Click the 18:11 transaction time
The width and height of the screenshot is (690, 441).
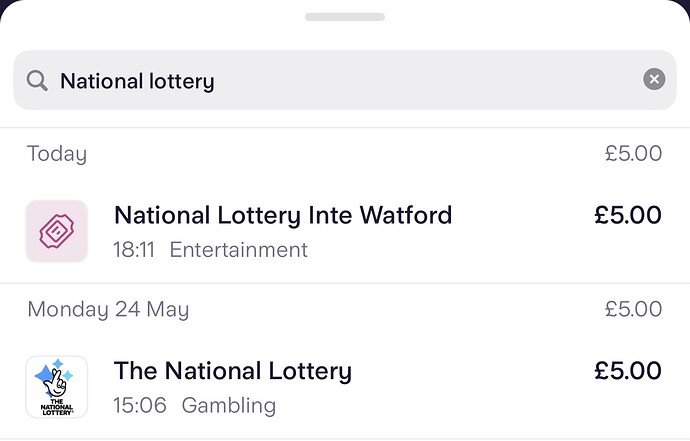click(x=134, y=249)
